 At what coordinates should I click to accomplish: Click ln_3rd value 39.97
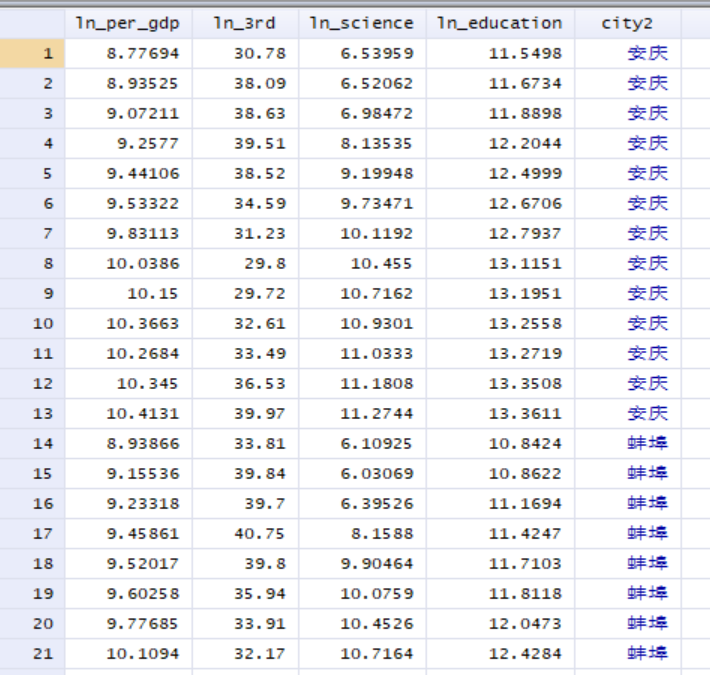click(260, 413)
